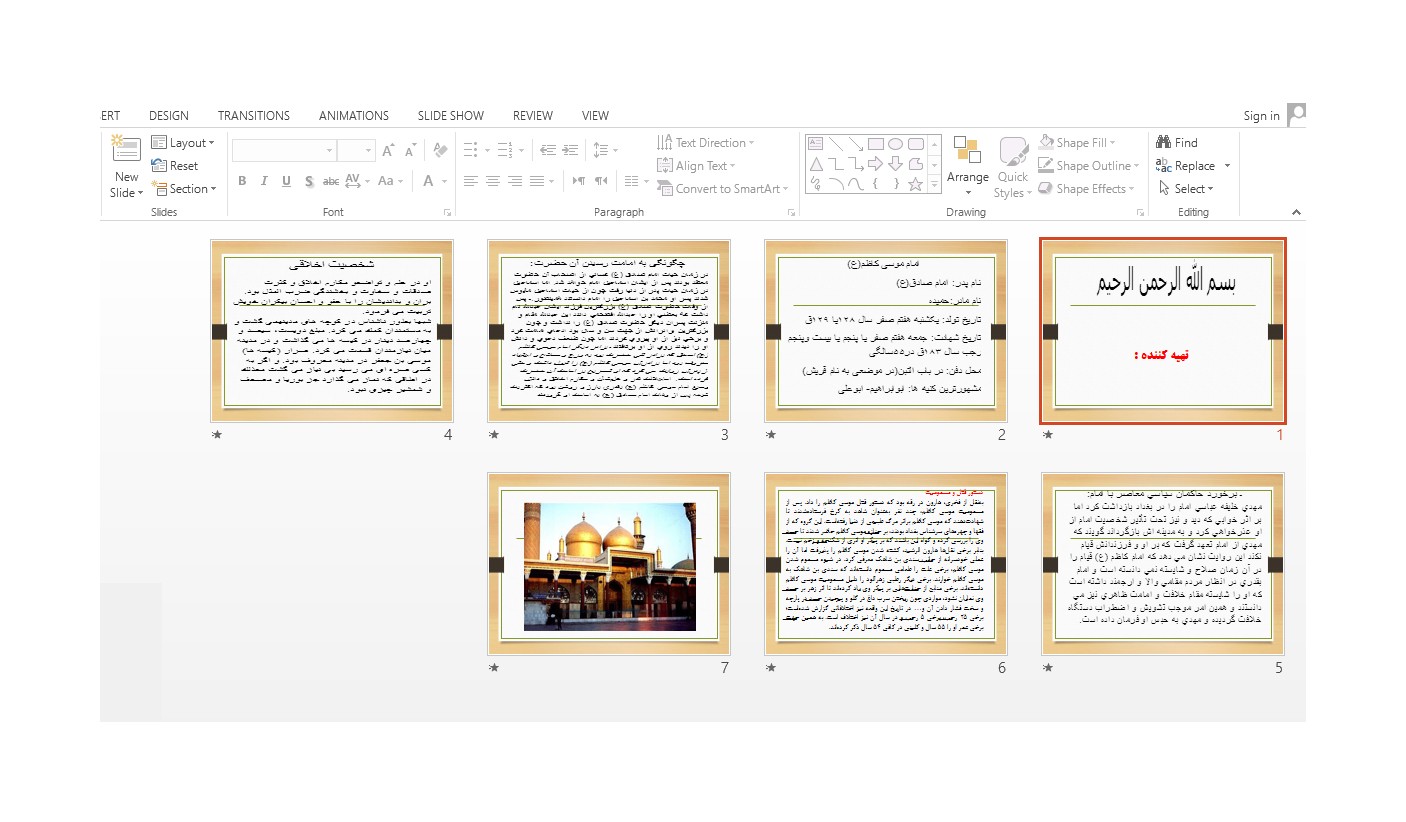Click the Increase Font Size icon
This screenshot has height=822, width=1406.
pos(389,151)
